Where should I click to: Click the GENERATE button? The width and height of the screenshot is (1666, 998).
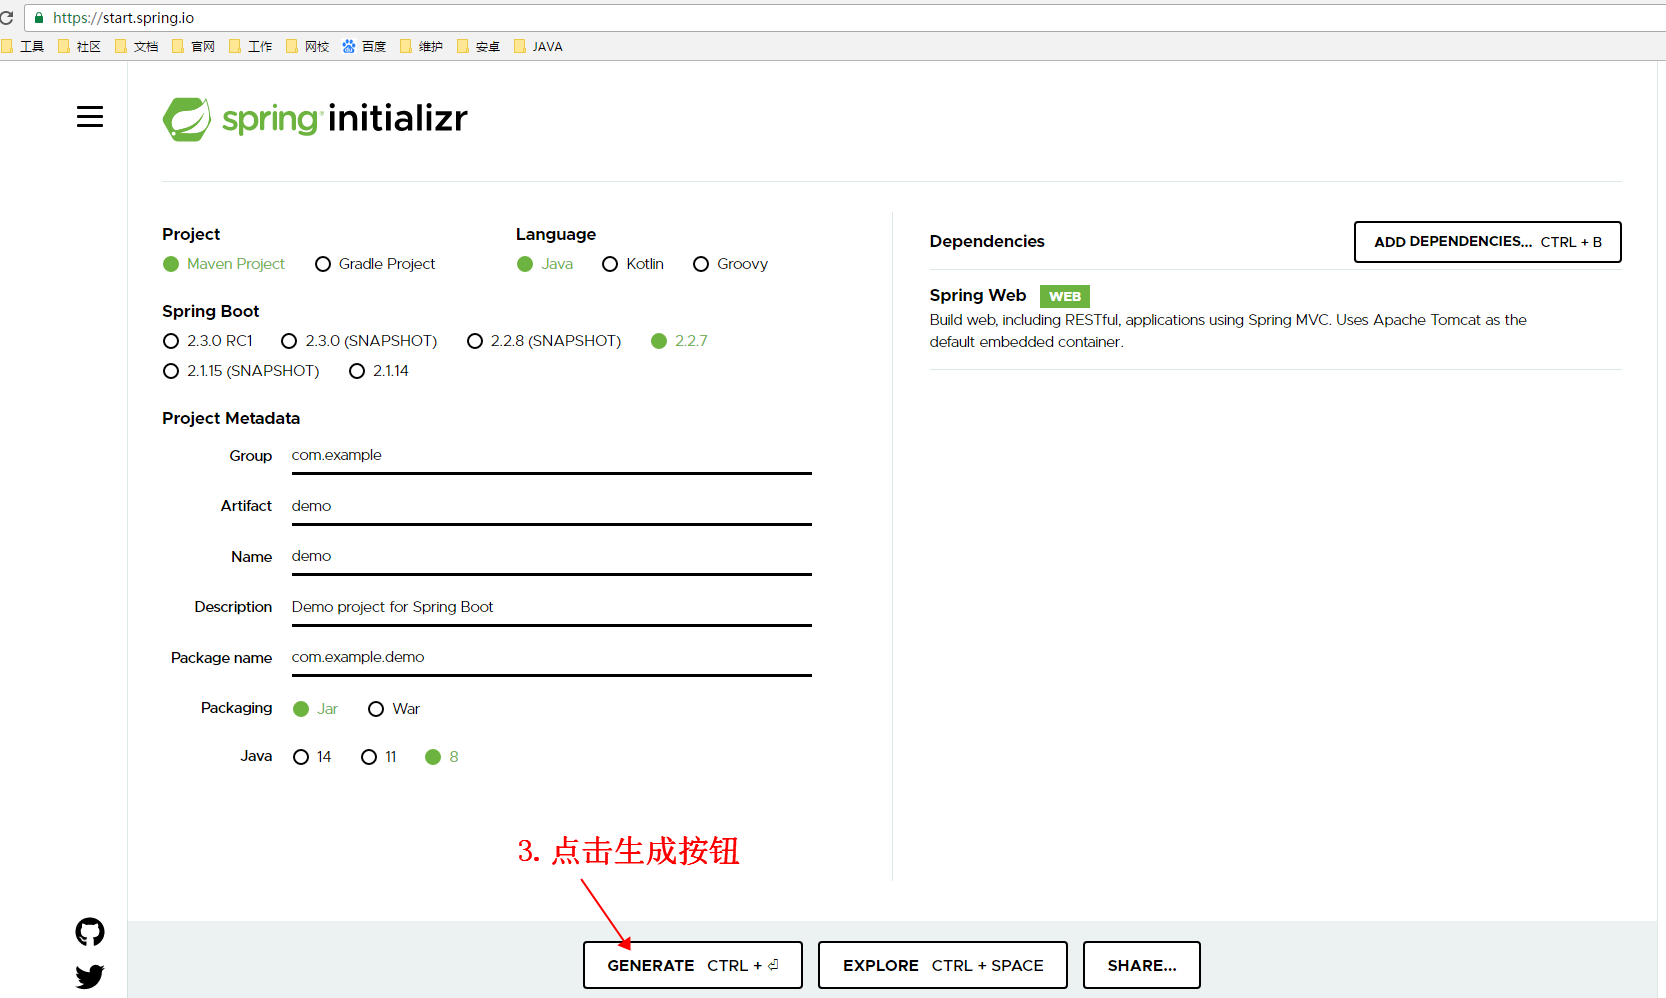click(692, 965)
